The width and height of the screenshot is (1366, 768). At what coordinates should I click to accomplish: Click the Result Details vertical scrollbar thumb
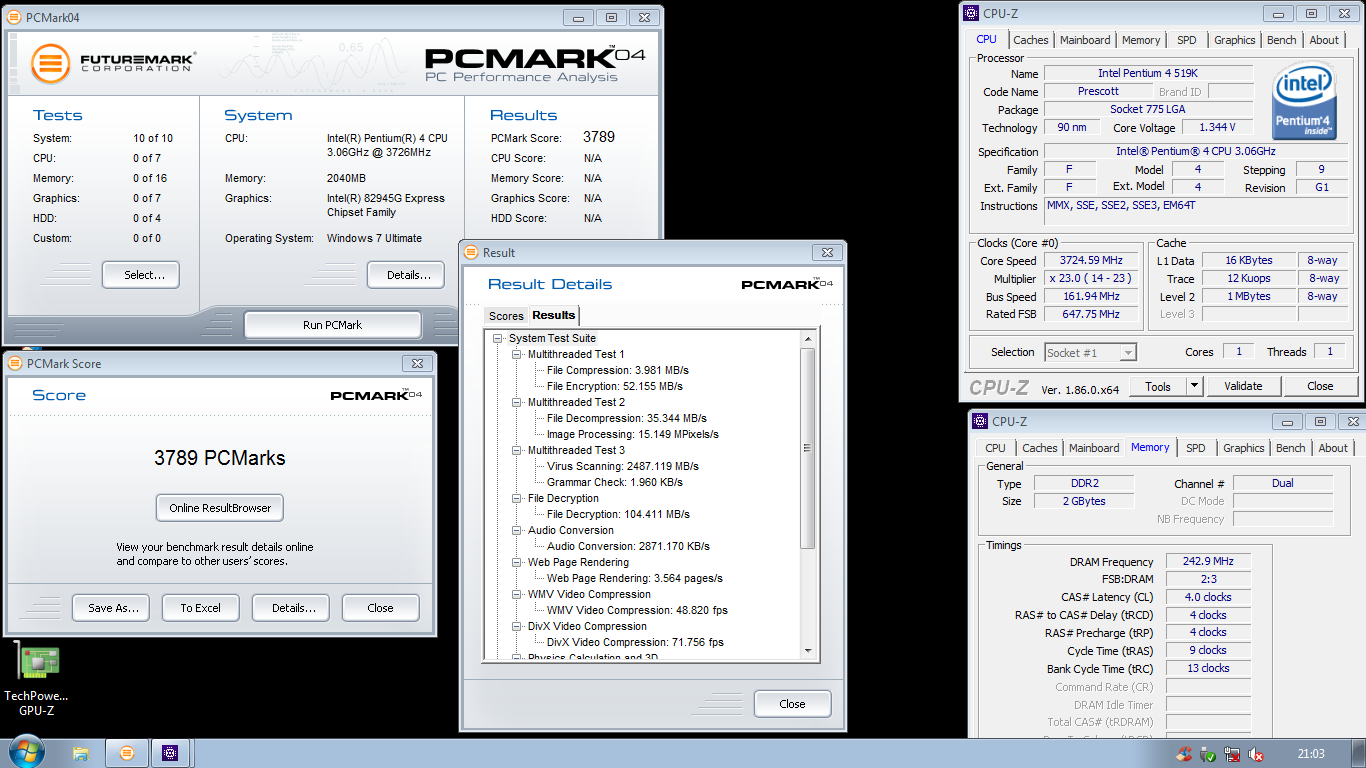click(x=808, y=448)
